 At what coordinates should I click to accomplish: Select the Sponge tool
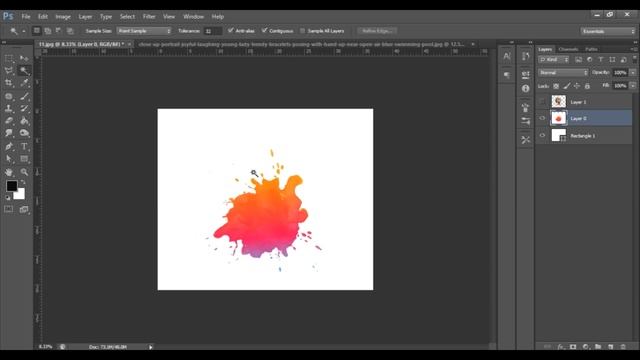point(24,133)
